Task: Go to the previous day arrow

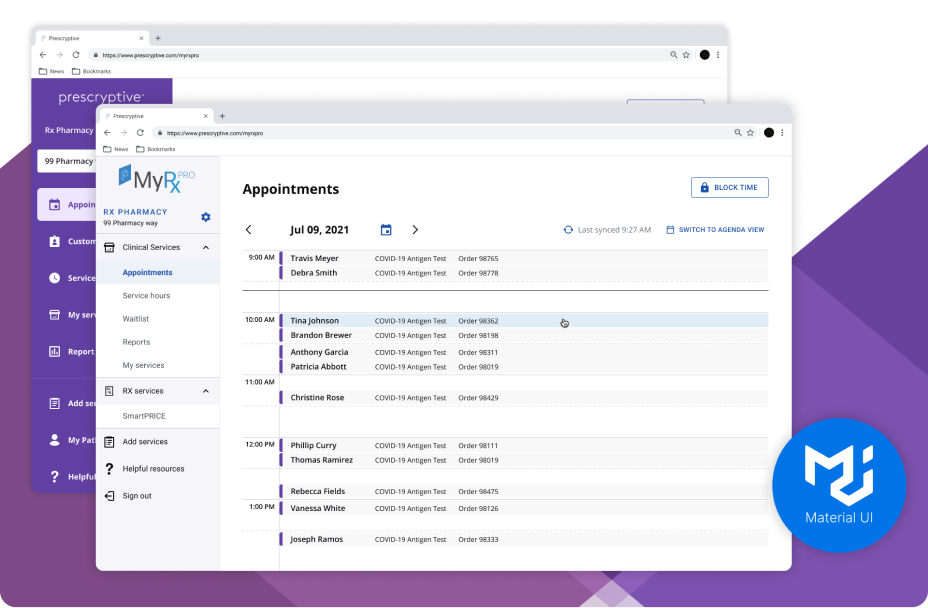Action: 249,230
